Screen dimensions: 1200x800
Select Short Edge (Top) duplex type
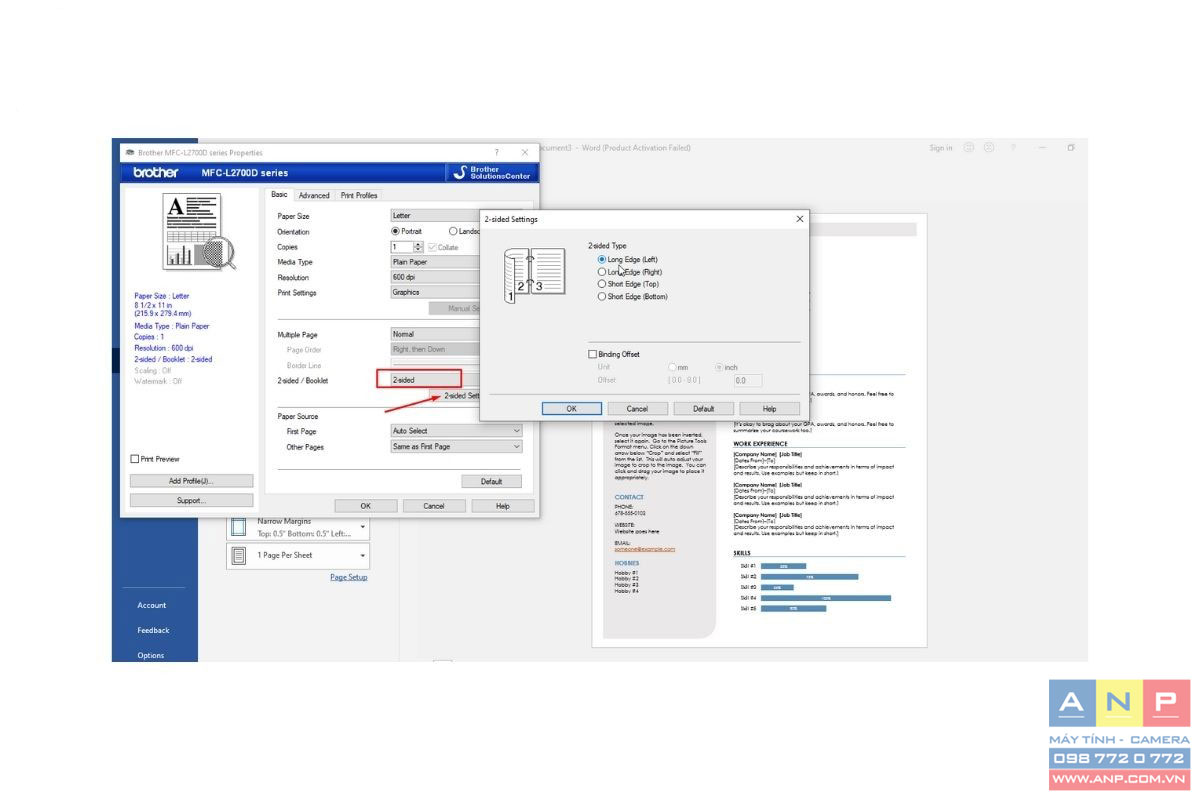pyautogui.click(x=602, y=284)
